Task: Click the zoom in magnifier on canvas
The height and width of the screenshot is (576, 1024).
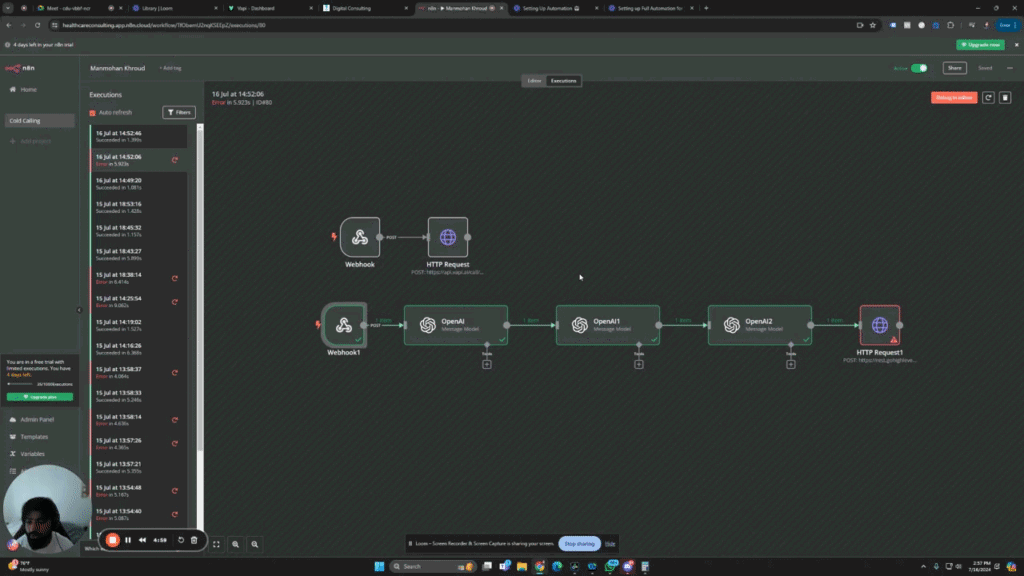Action: [236, 543]
